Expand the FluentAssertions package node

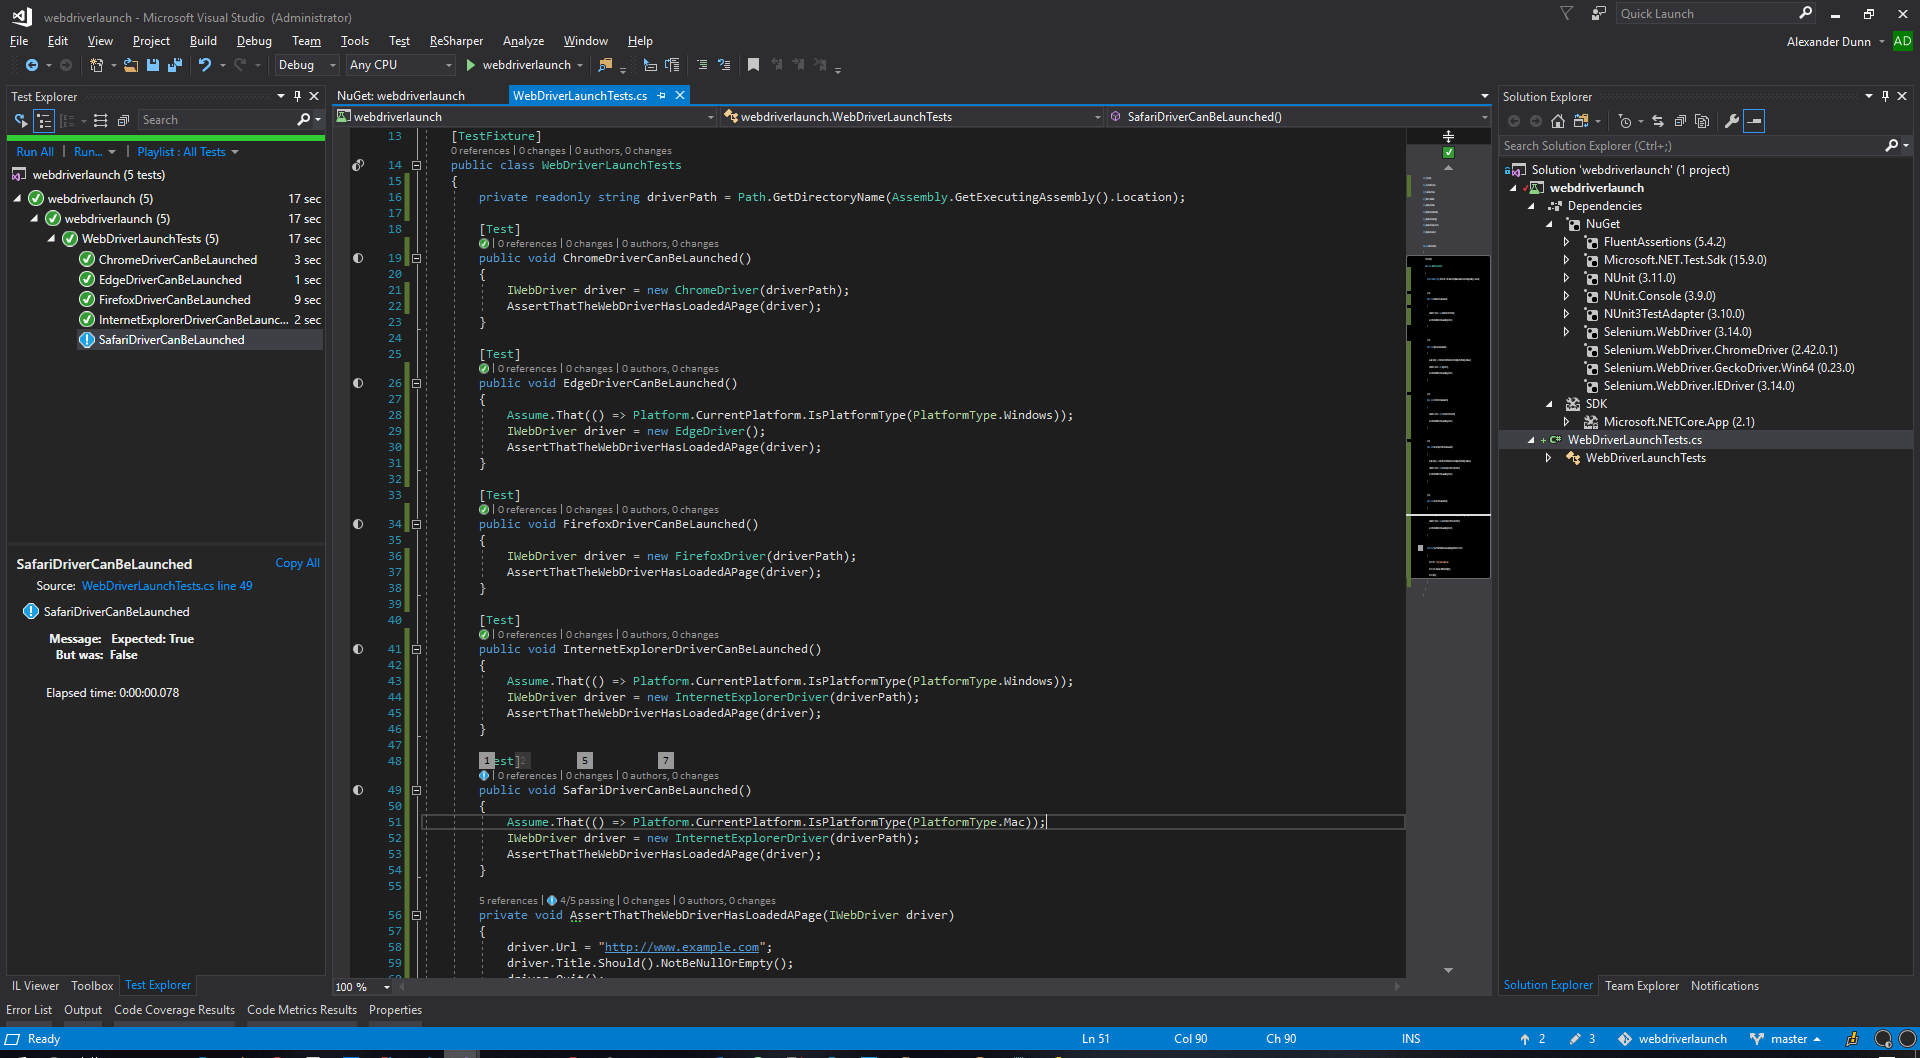[x=1567, y=242]
